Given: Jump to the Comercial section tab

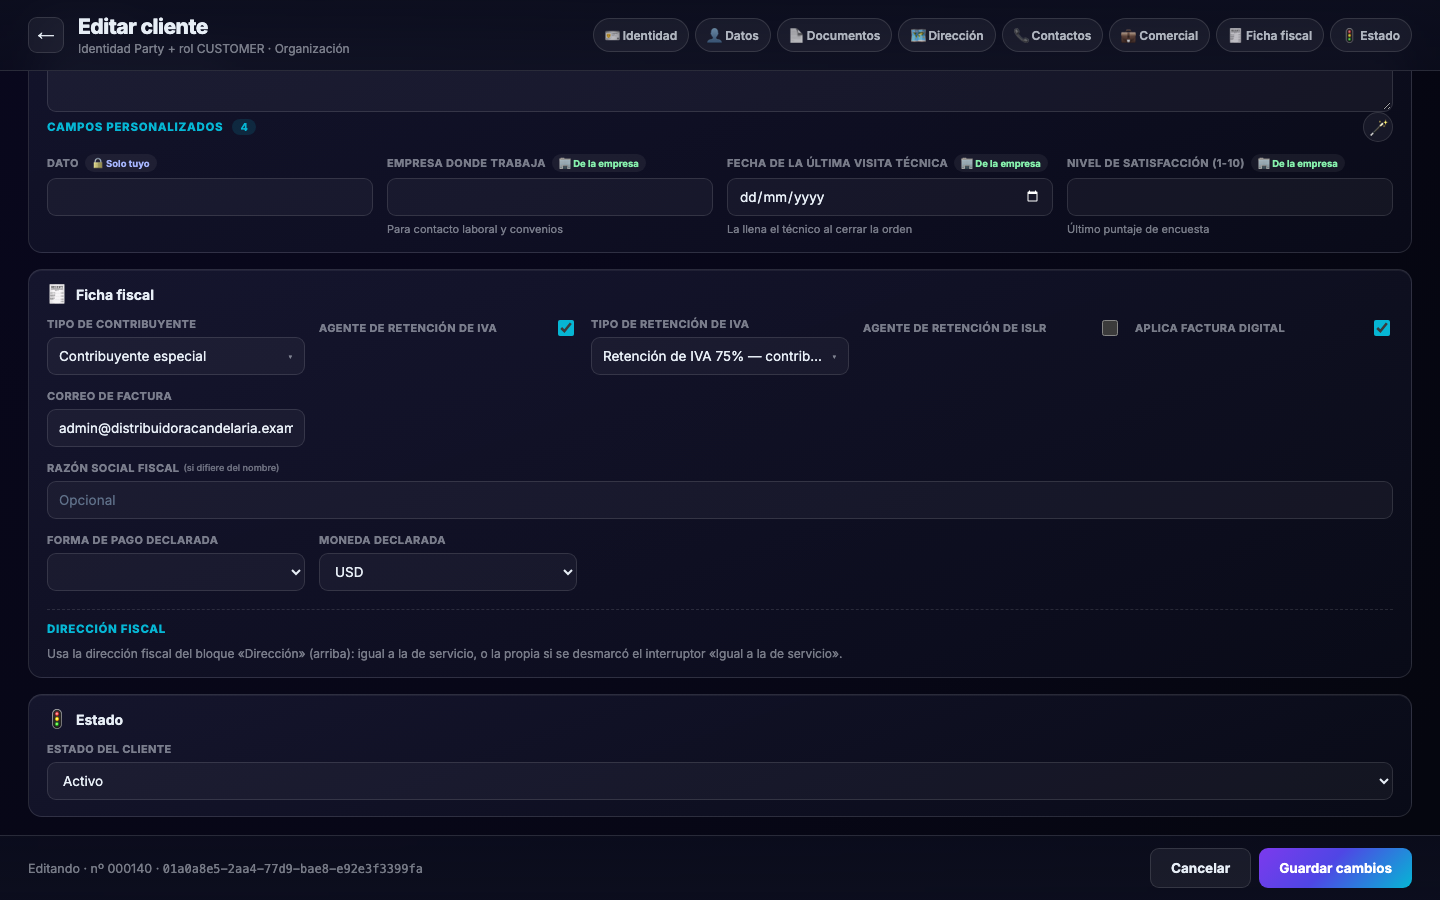Looking at the screenshot, I should click(1159, 35).
